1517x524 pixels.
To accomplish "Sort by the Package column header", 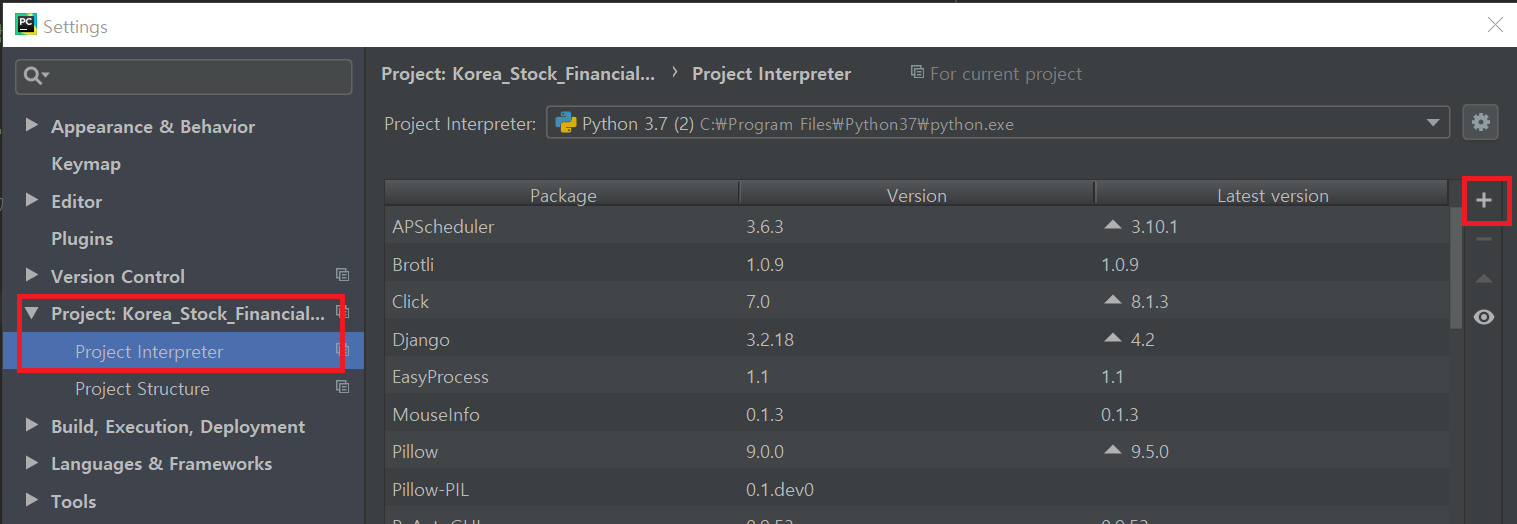I will tap(563, 196).
